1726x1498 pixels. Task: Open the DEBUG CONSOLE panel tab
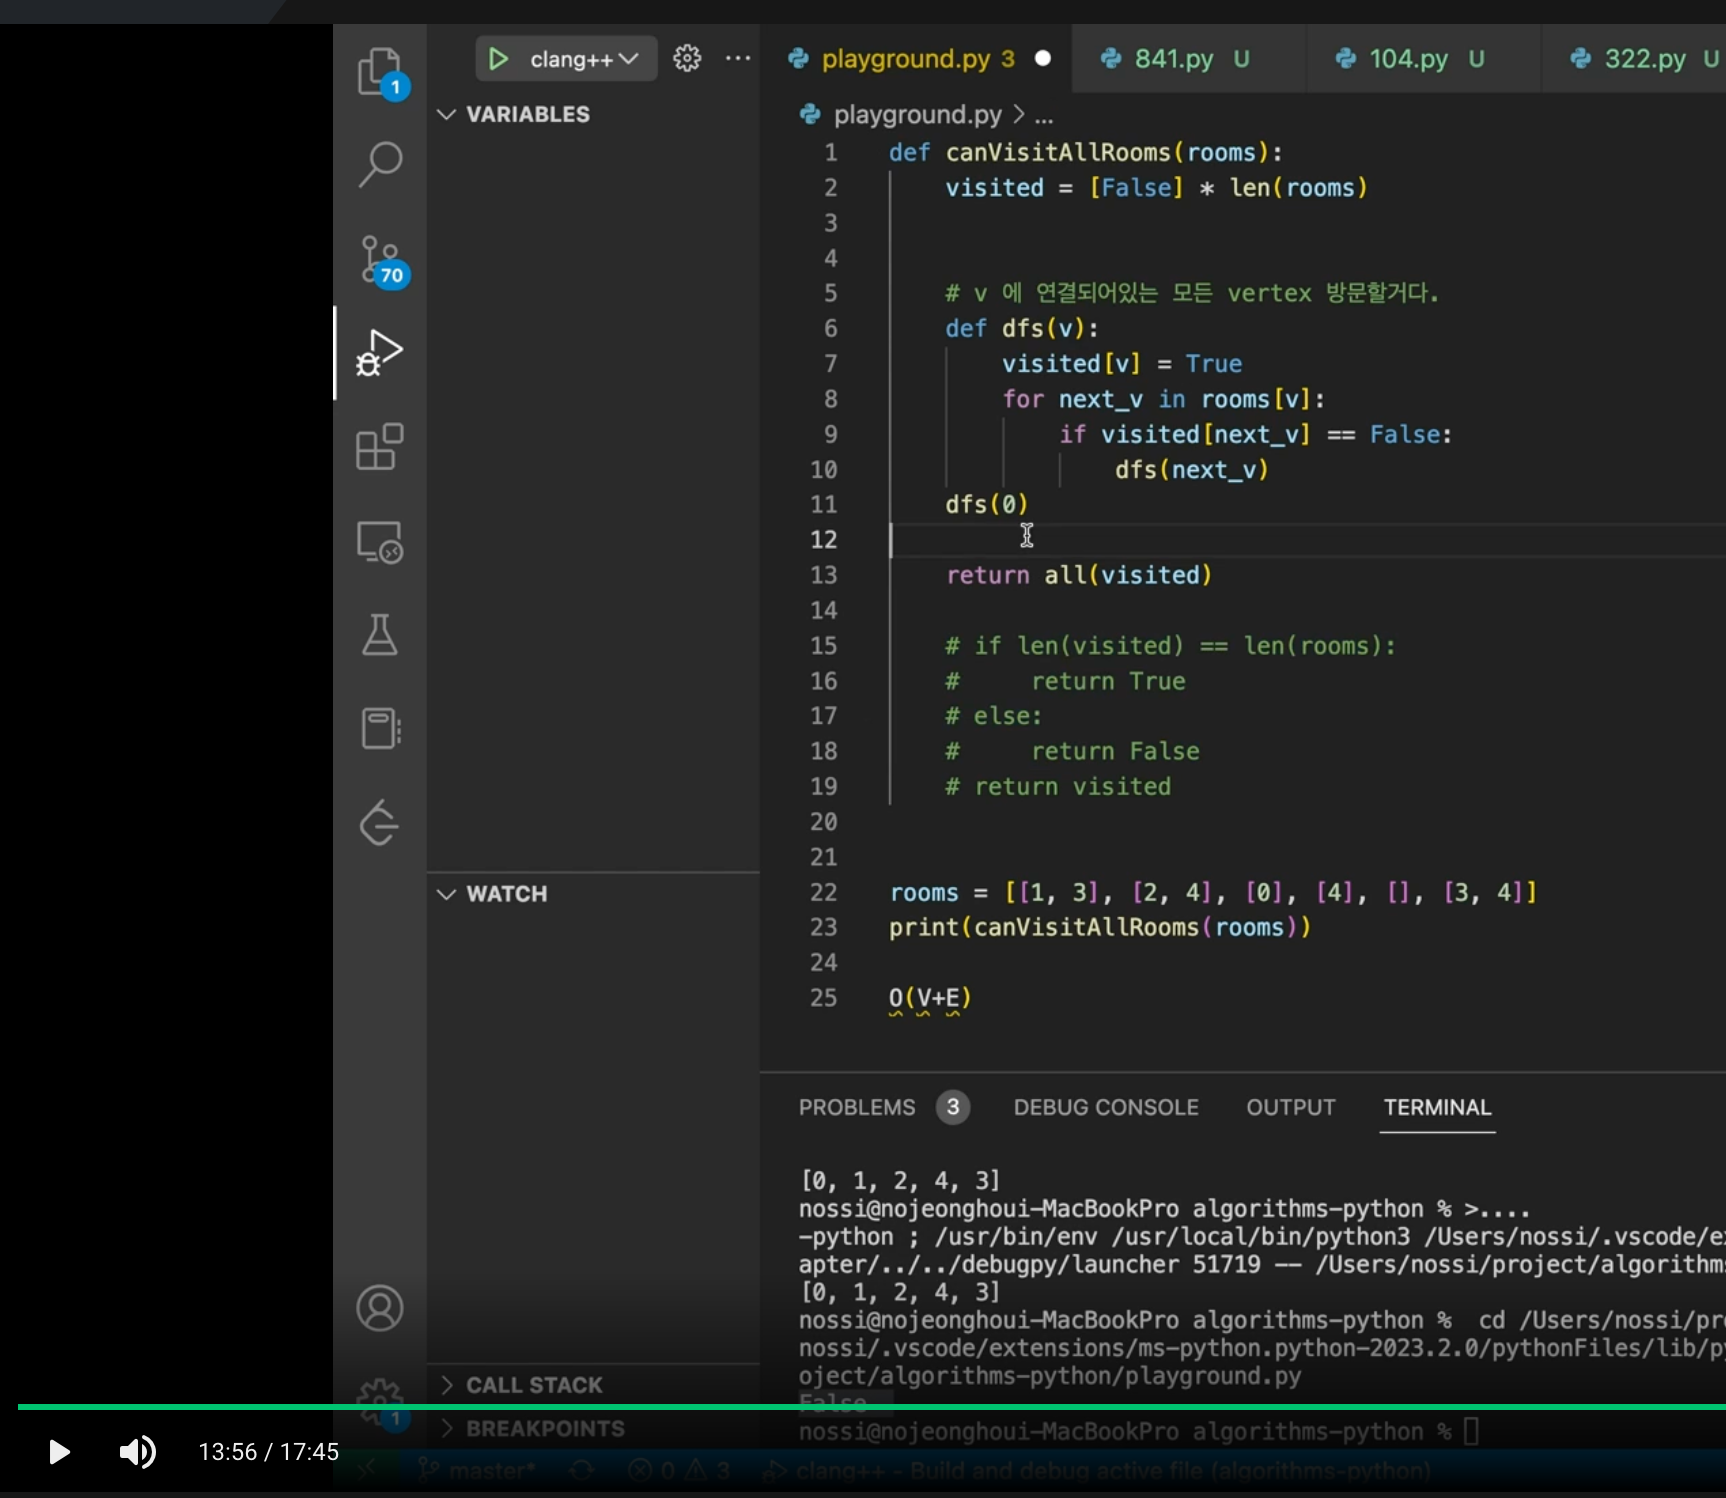(x=1106, y=1108)
